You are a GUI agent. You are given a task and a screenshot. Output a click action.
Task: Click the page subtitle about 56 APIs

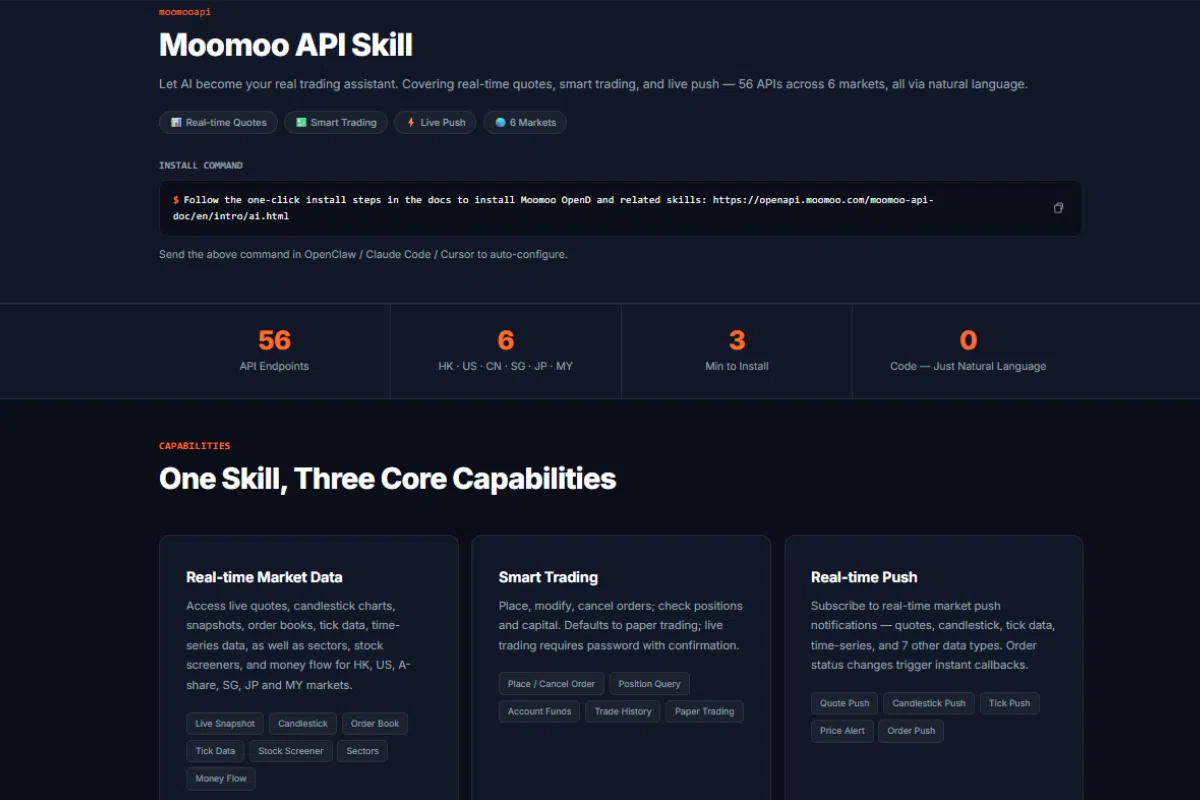click(593, 84)
